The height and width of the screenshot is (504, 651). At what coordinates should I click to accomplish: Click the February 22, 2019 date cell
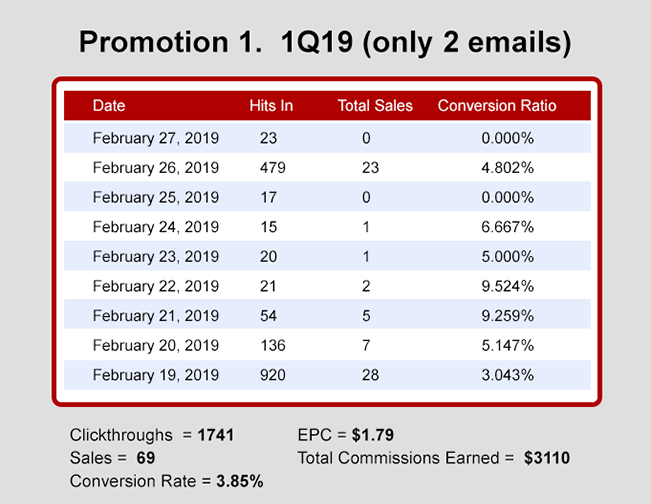pos(155,287)
